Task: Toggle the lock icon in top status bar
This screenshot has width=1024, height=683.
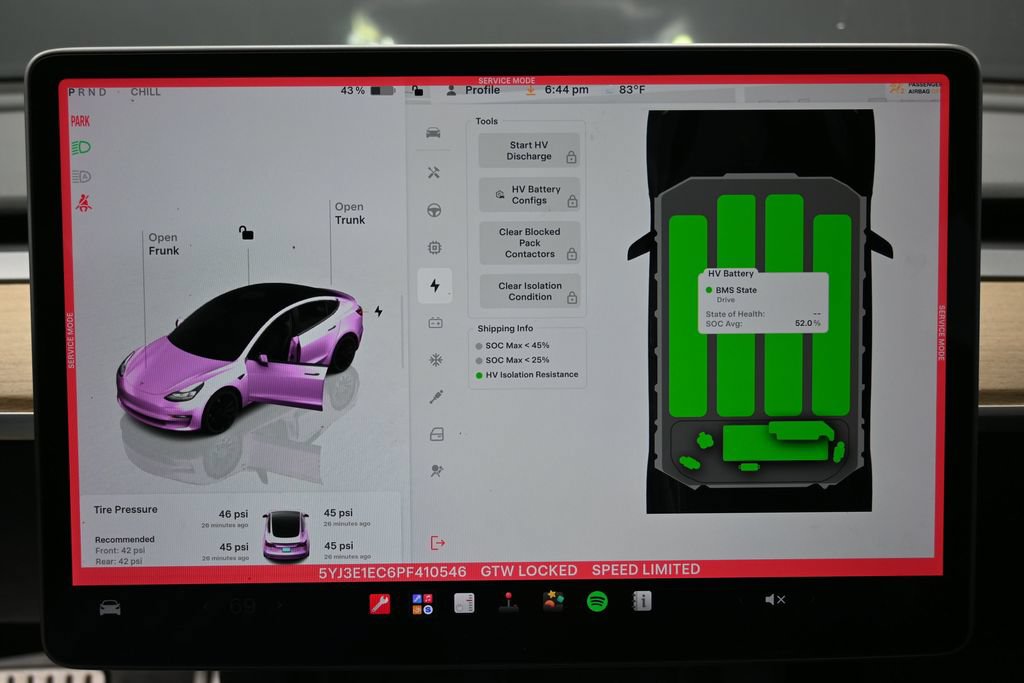Action: tap(417, 91)
